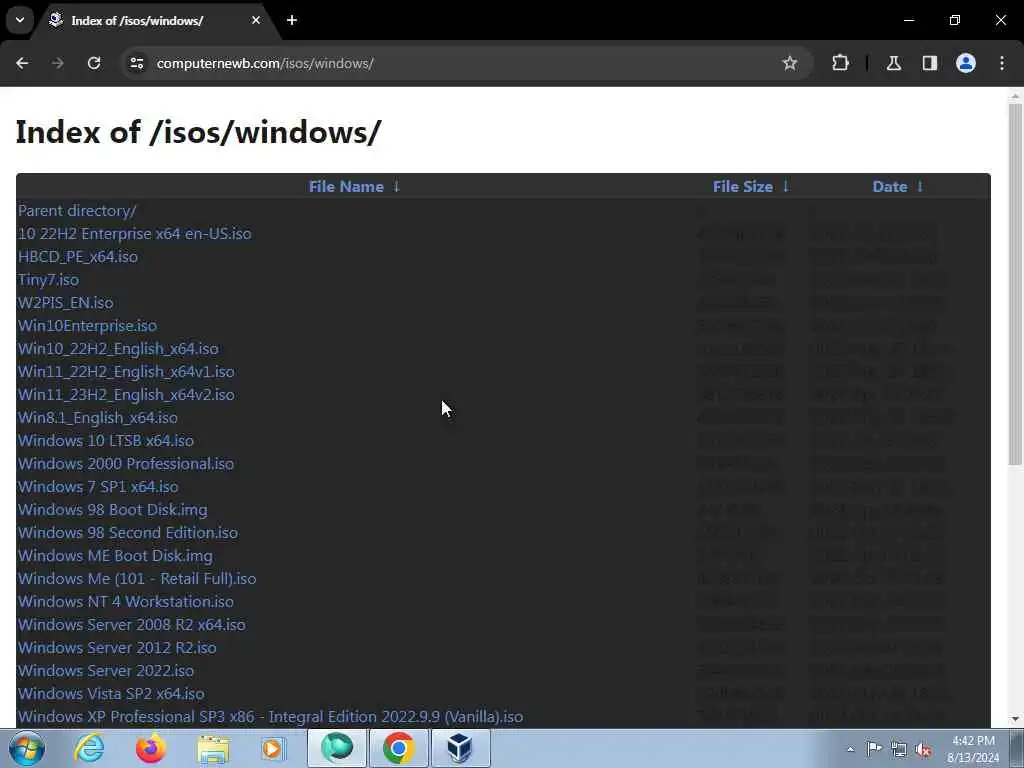This screenshot has width=1024, height=768.
Task: Reload the current page
Action: (94, 63)
